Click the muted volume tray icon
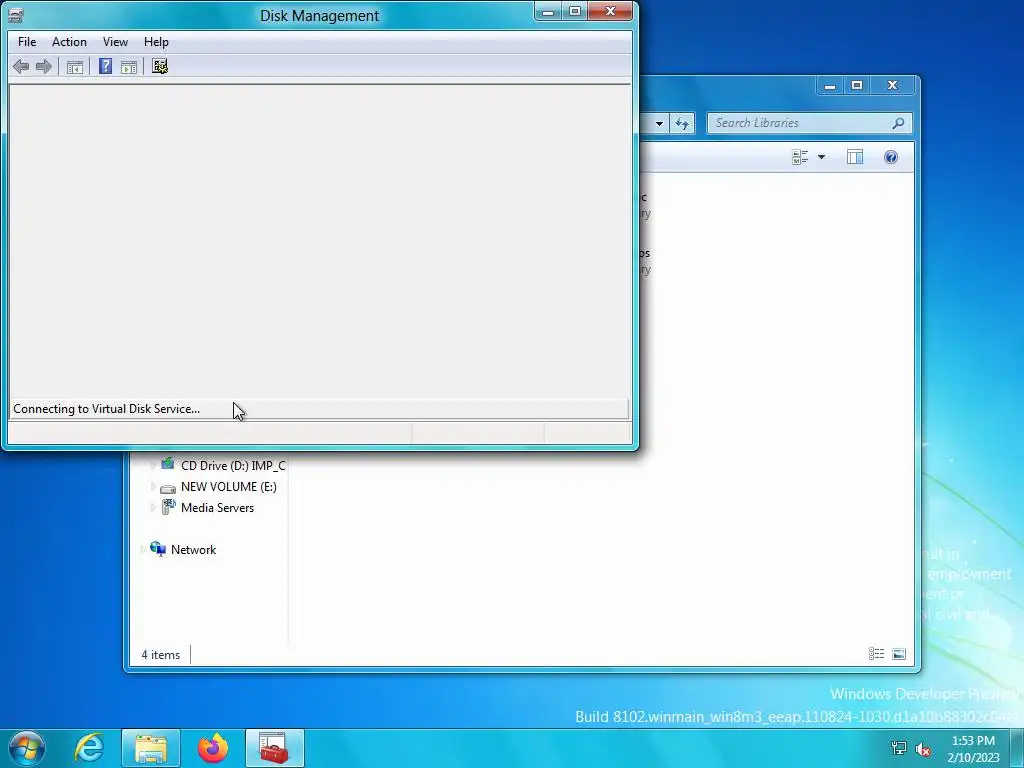Viewport: 1024px width, 768px height. click(923, 749)
